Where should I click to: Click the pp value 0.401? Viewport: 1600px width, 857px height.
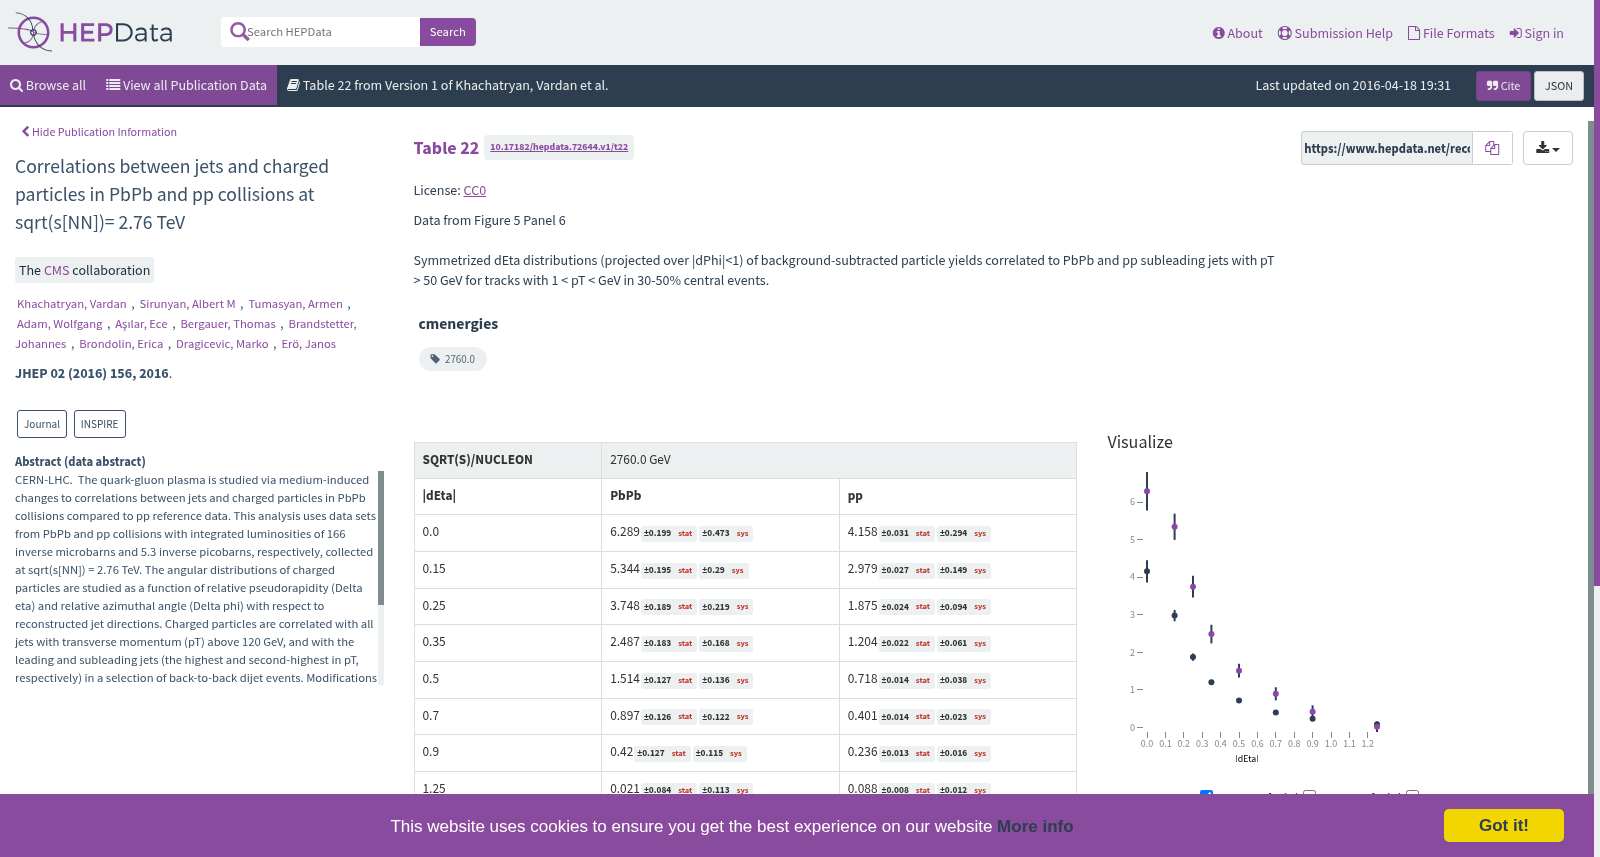[x=862, y=716]
